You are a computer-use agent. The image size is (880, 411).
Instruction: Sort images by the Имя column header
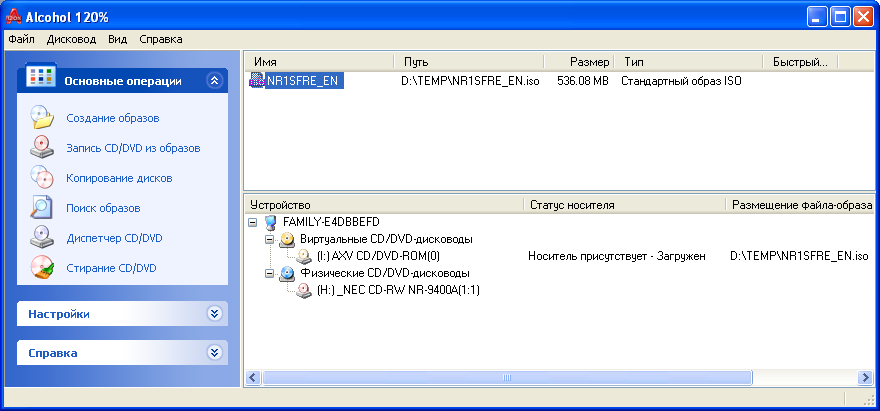tap(319, 62)
